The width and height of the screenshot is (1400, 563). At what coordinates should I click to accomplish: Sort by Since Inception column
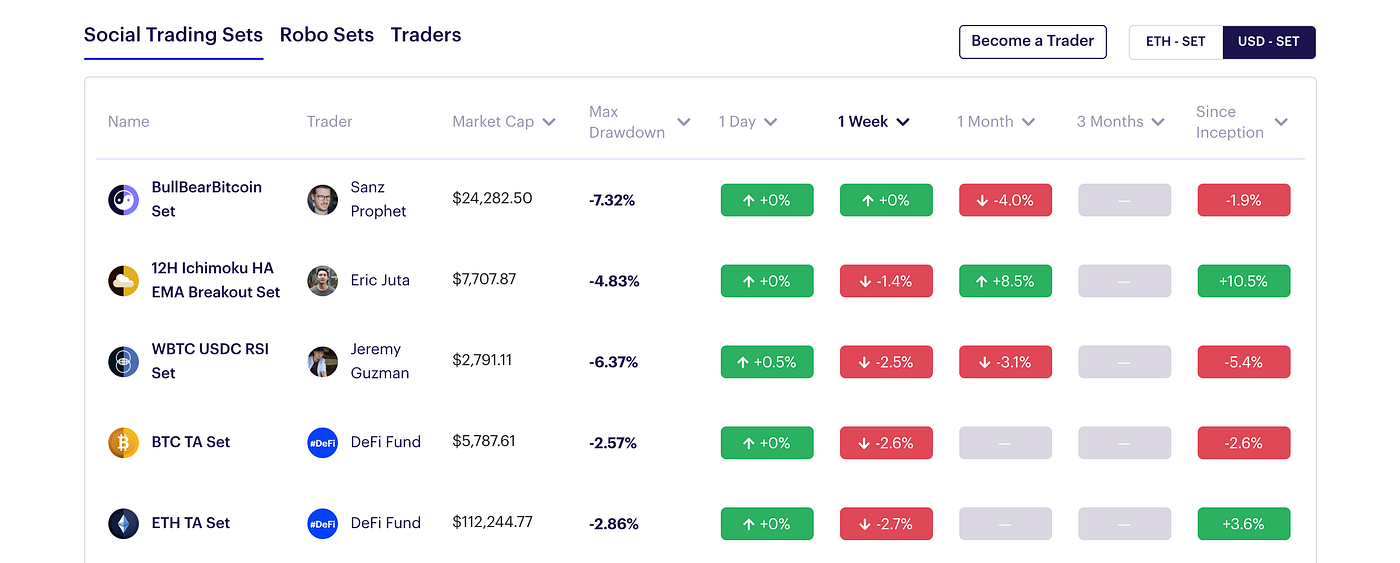pyautogui.click(x=1241, y=122)
